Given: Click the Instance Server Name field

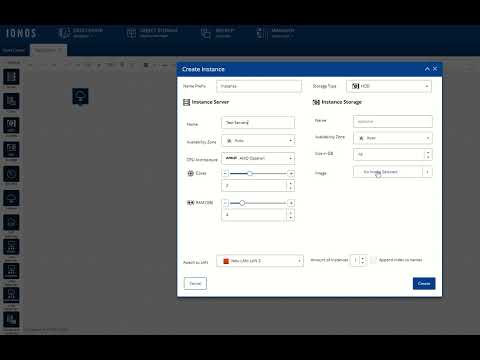Looking at the screenshot, I should (x=258, y=123).
